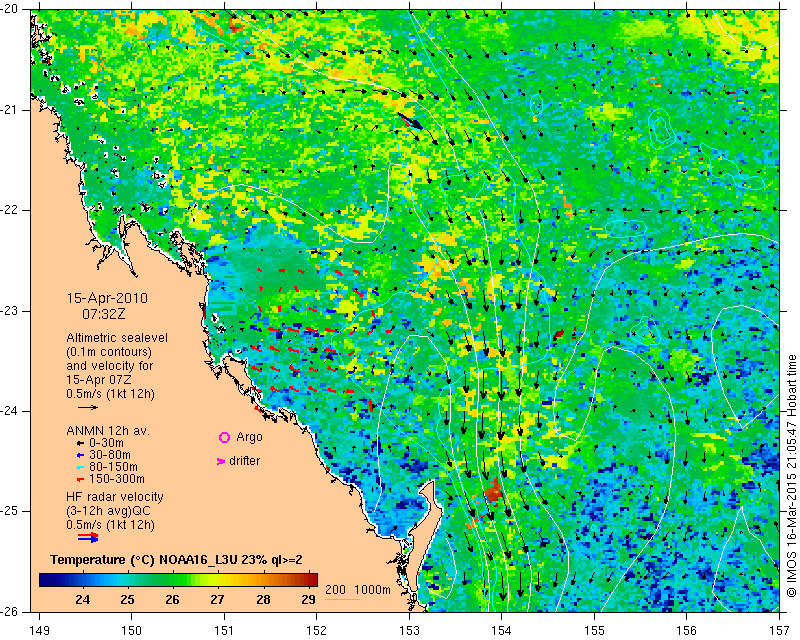Select the black 0-30m ANMN arrow symbol

80,444
